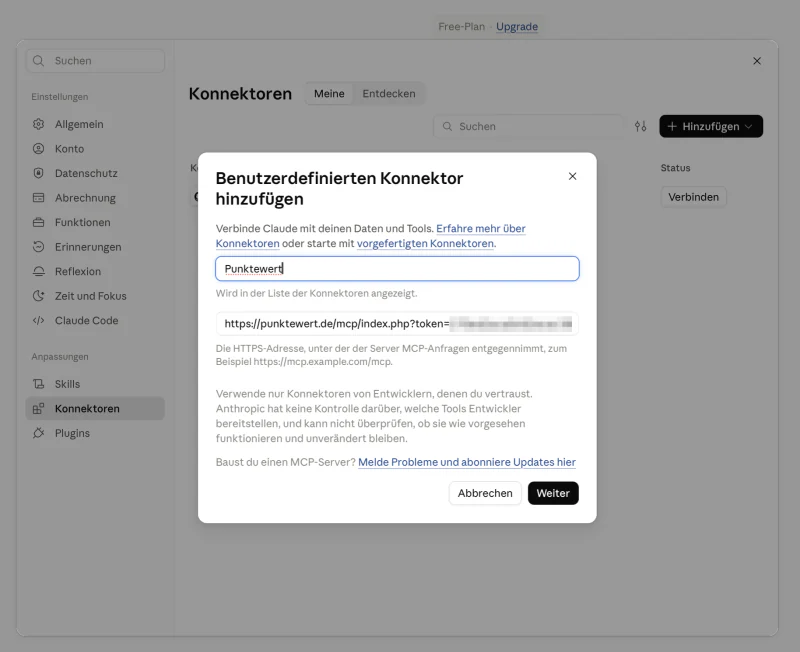The width and height of the screenshot is (800, 652).
Task: Click the Allgemein gear icon in sidebar
Action: click(x=38, y=124)
